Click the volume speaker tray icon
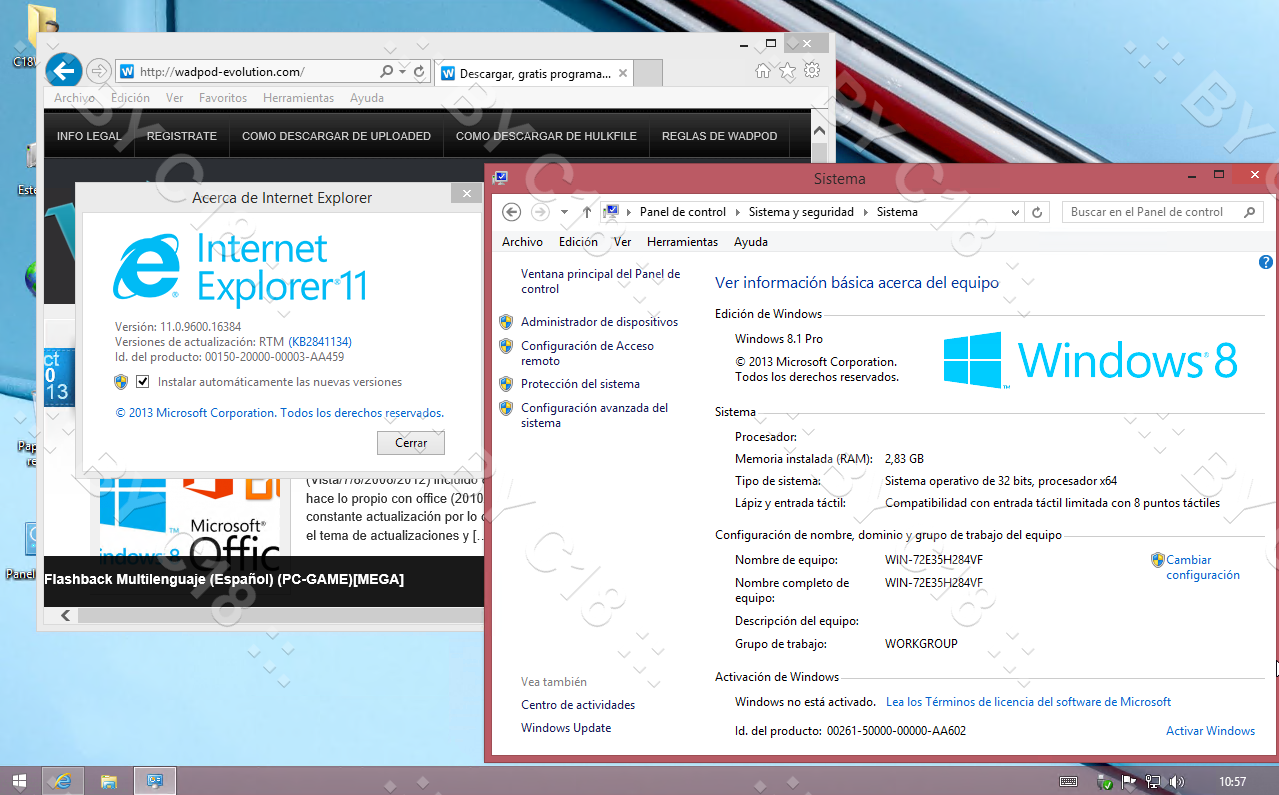1279x795 pixels. coord(1177,781)
